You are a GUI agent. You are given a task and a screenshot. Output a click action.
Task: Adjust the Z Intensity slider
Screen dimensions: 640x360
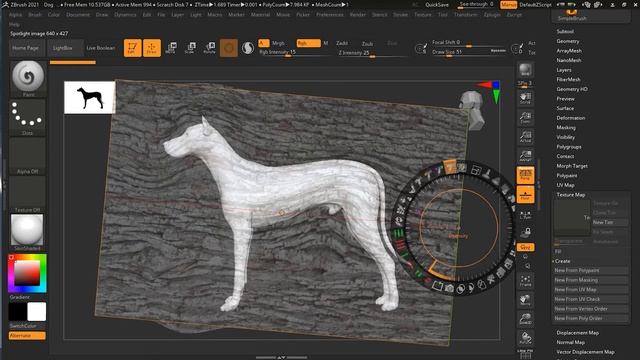point(372,53)
